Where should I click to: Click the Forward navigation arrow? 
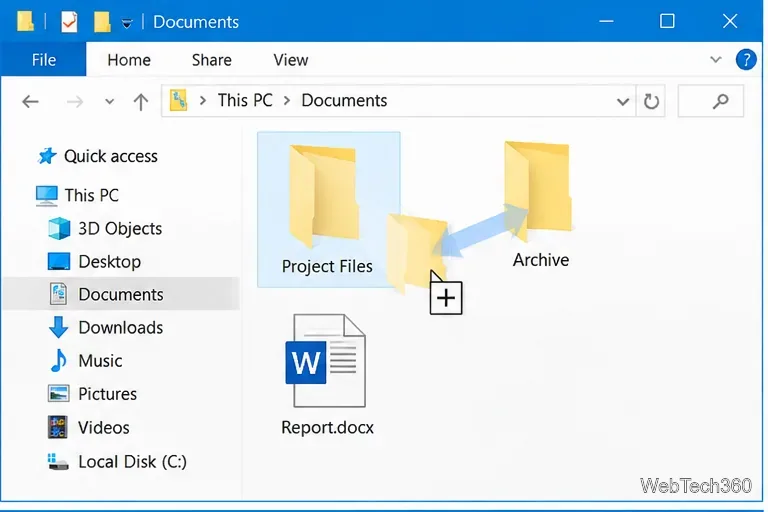75,101
